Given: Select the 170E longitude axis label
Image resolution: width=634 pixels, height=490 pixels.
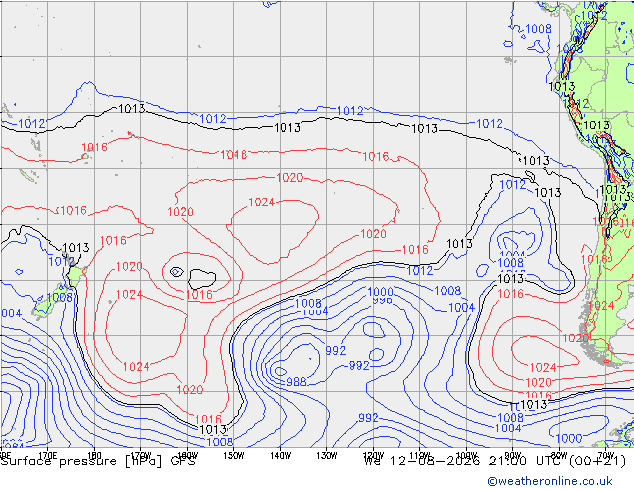Looking at the screenshot, I should 47,456.
